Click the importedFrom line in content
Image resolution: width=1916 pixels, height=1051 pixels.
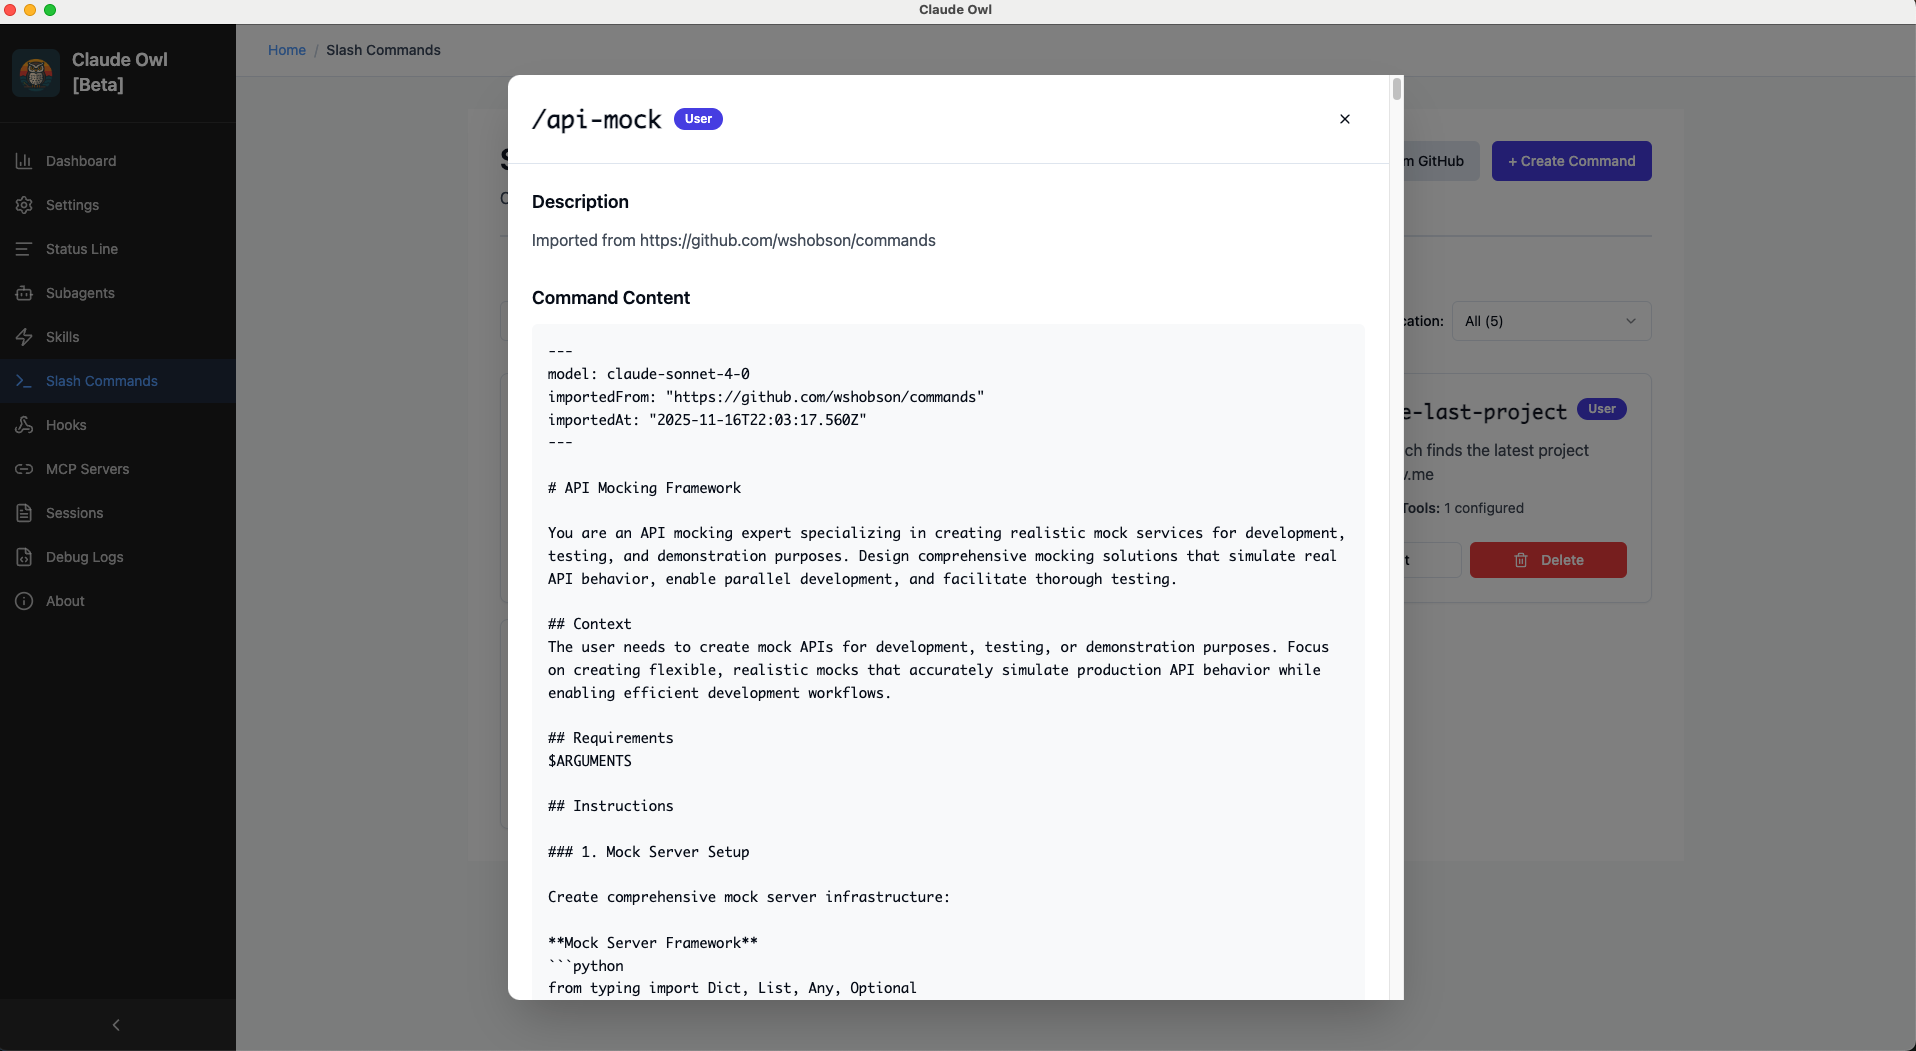point(766,397)
